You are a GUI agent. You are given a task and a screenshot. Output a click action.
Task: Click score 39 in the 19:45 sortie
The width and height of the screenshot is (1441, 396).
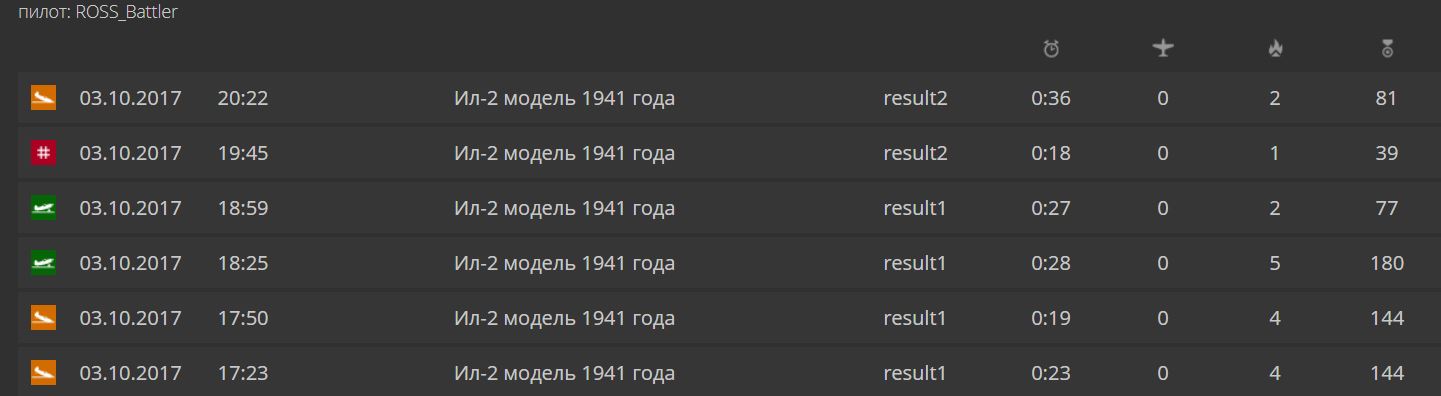pos(1387,154)
